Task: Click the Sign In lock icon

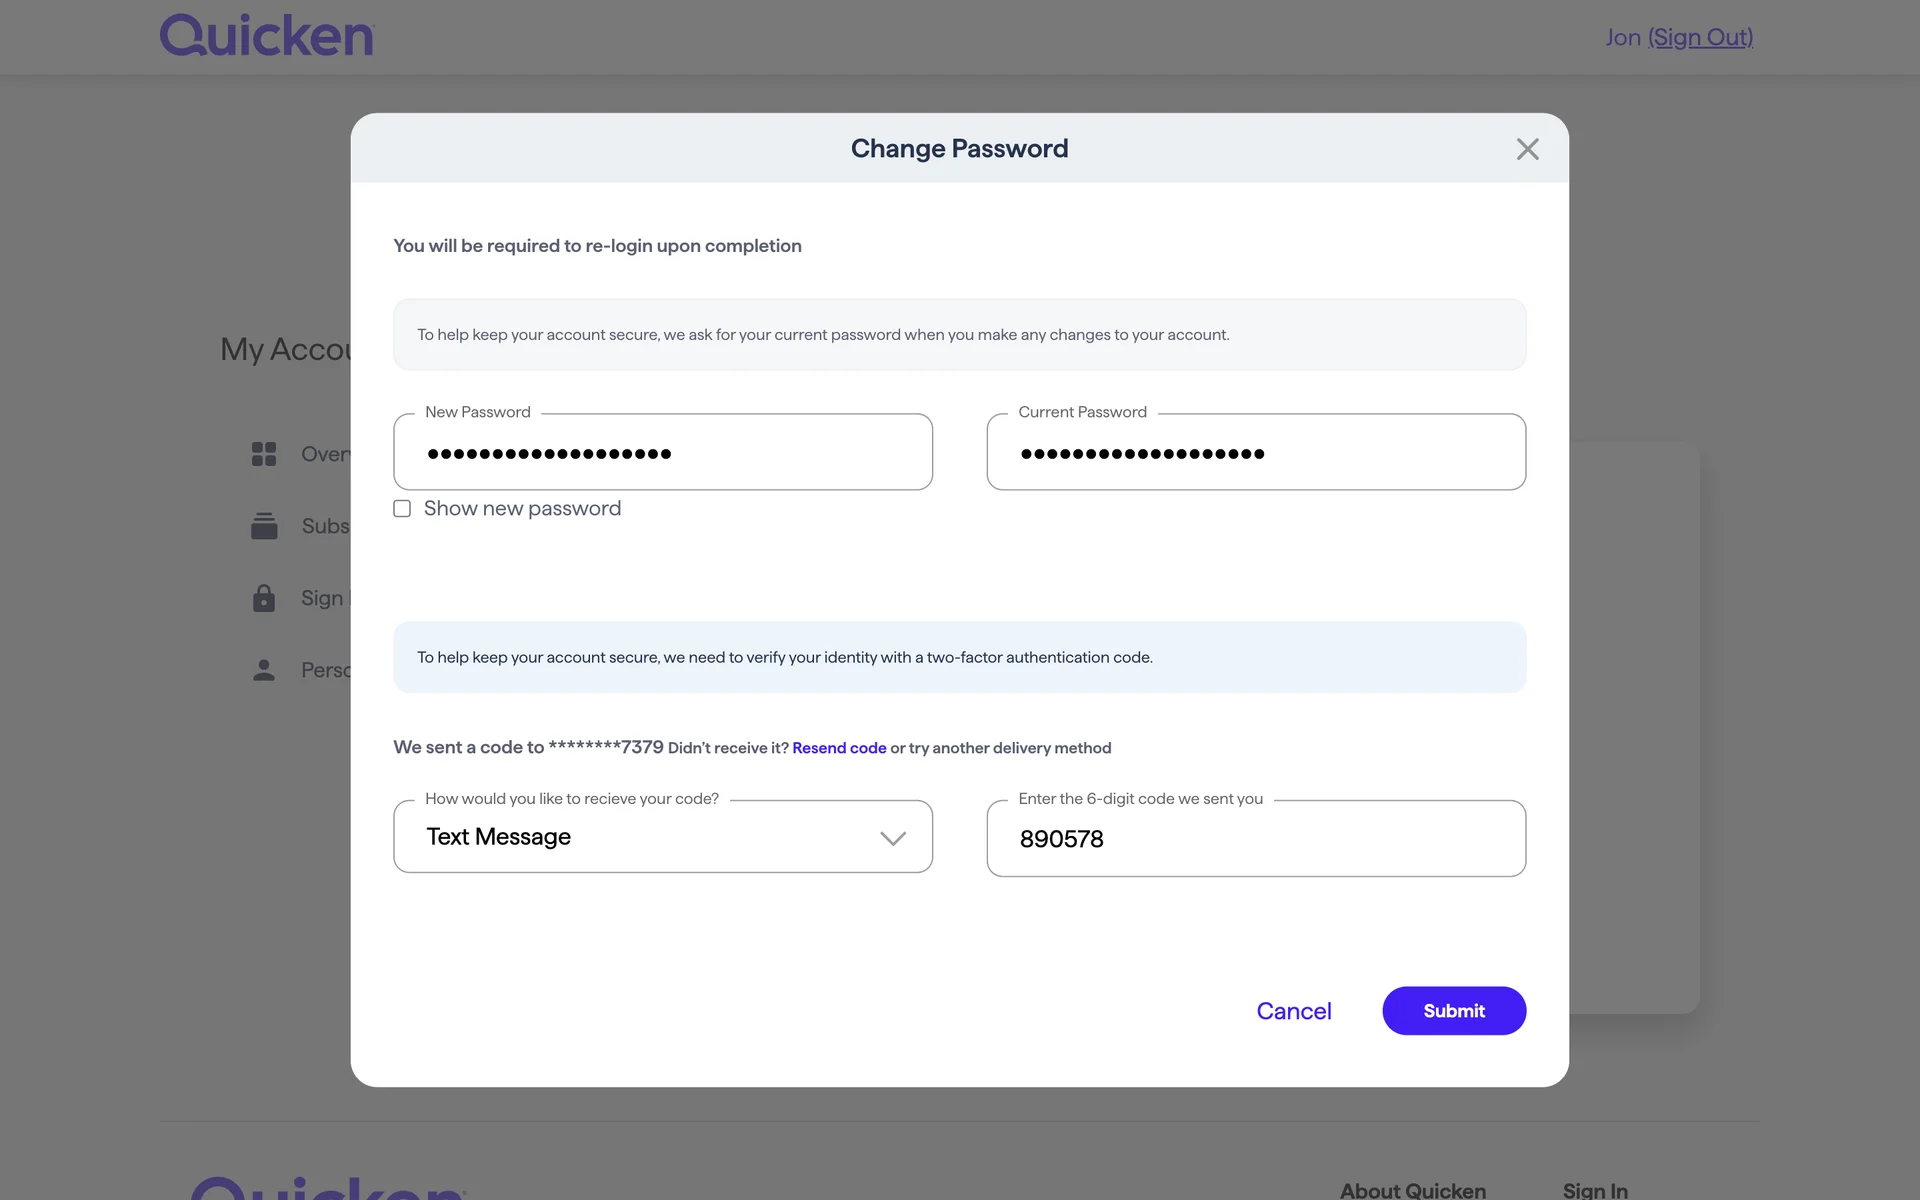Action: tap(264, 598)
